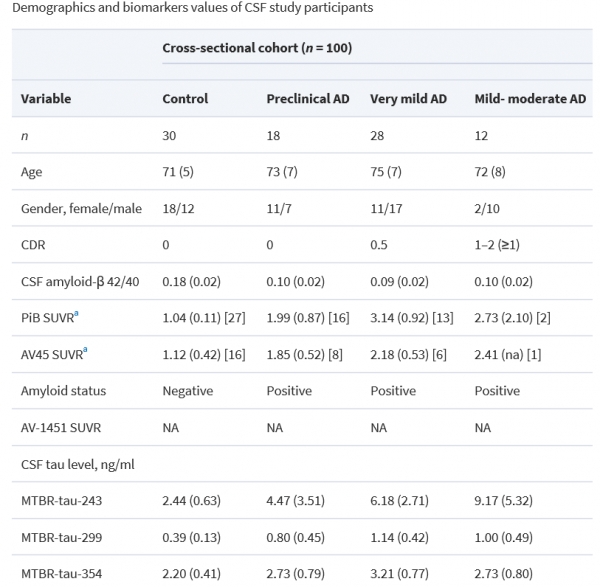Click the Very mild AD column header

[x=408, y=99]
